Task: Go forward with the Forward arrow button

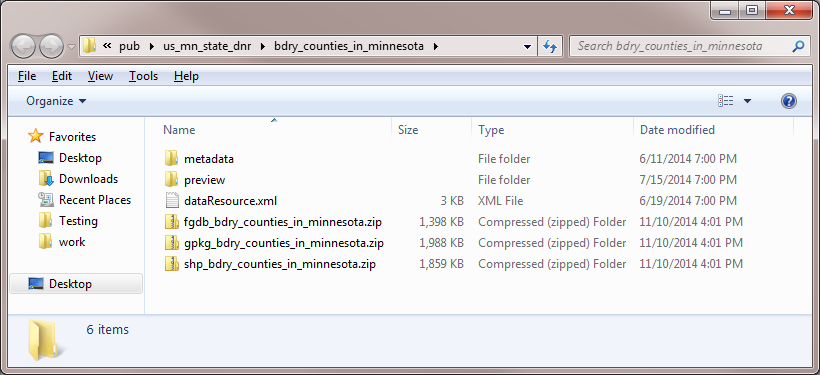Action: point(52,47)
